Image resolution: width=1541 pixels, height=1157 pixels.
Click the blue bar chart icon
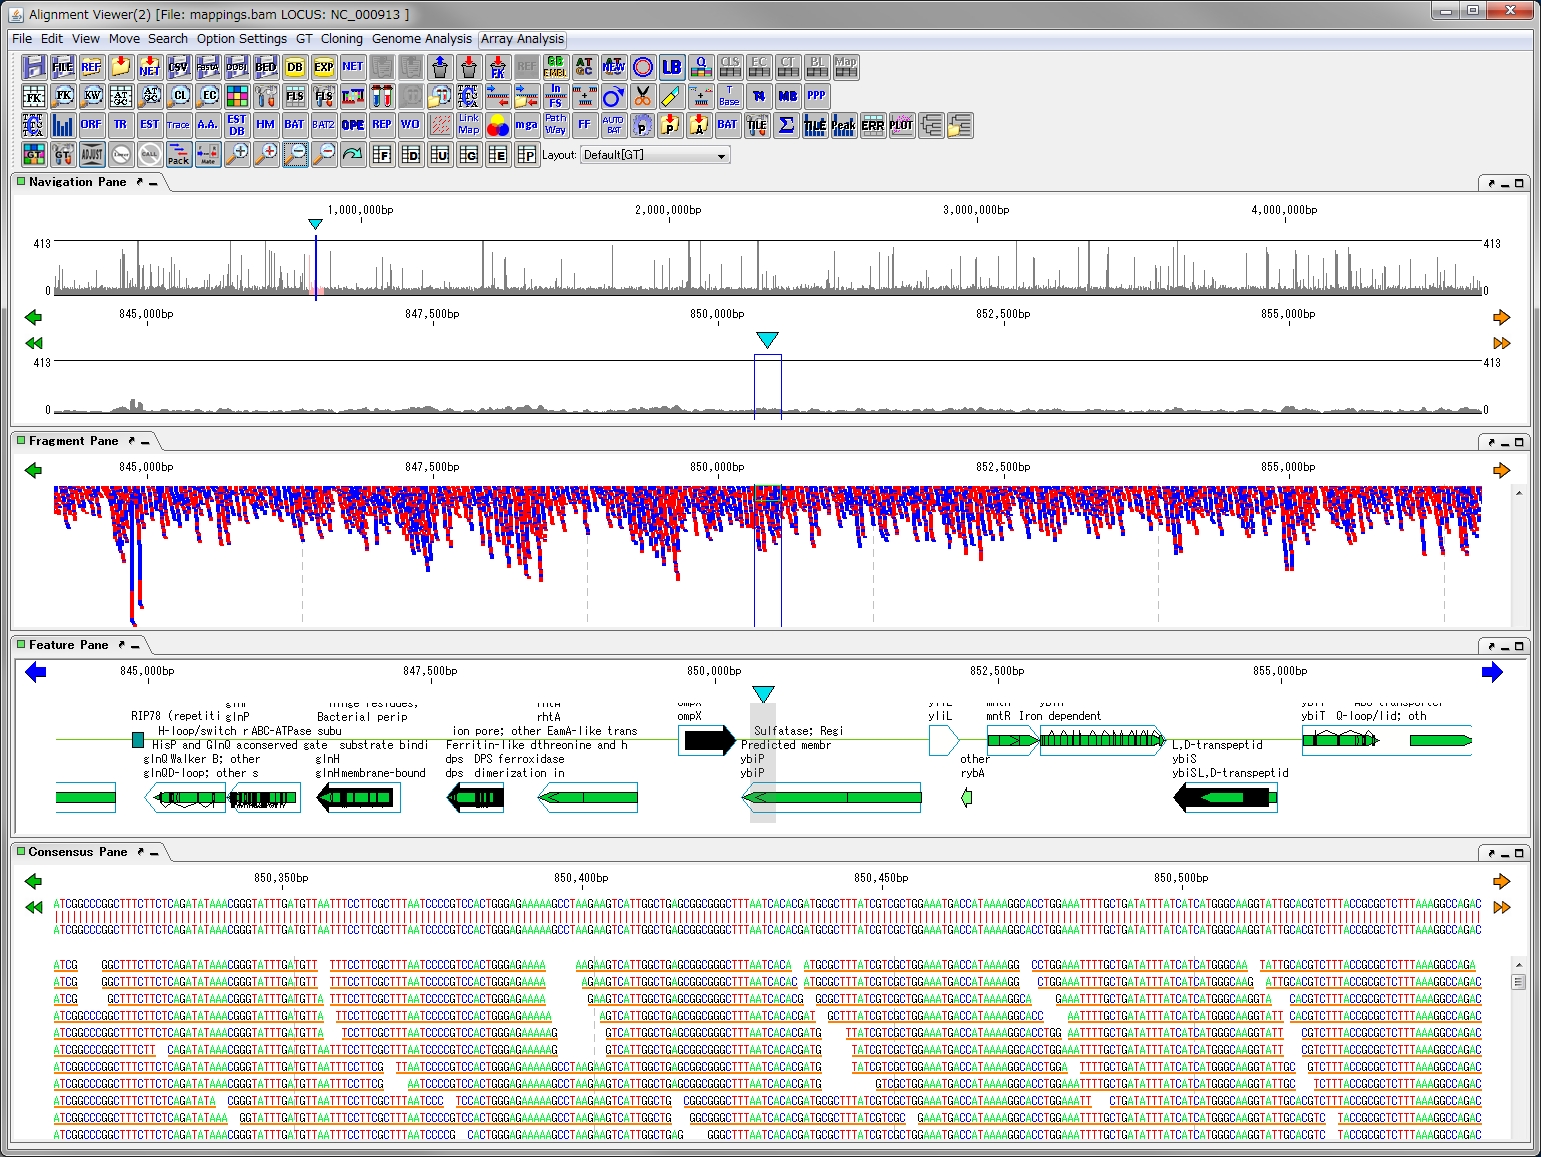[x=63, y=125]
